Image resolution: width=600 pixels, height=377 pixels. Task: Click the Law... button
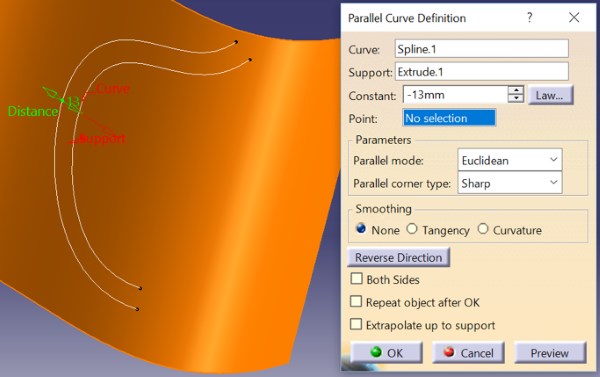tap(550, 95)
